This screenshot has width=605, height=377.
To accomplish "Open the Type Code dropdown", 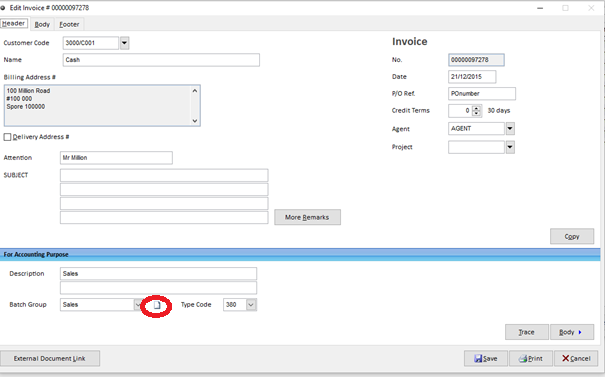I will 251,305.
